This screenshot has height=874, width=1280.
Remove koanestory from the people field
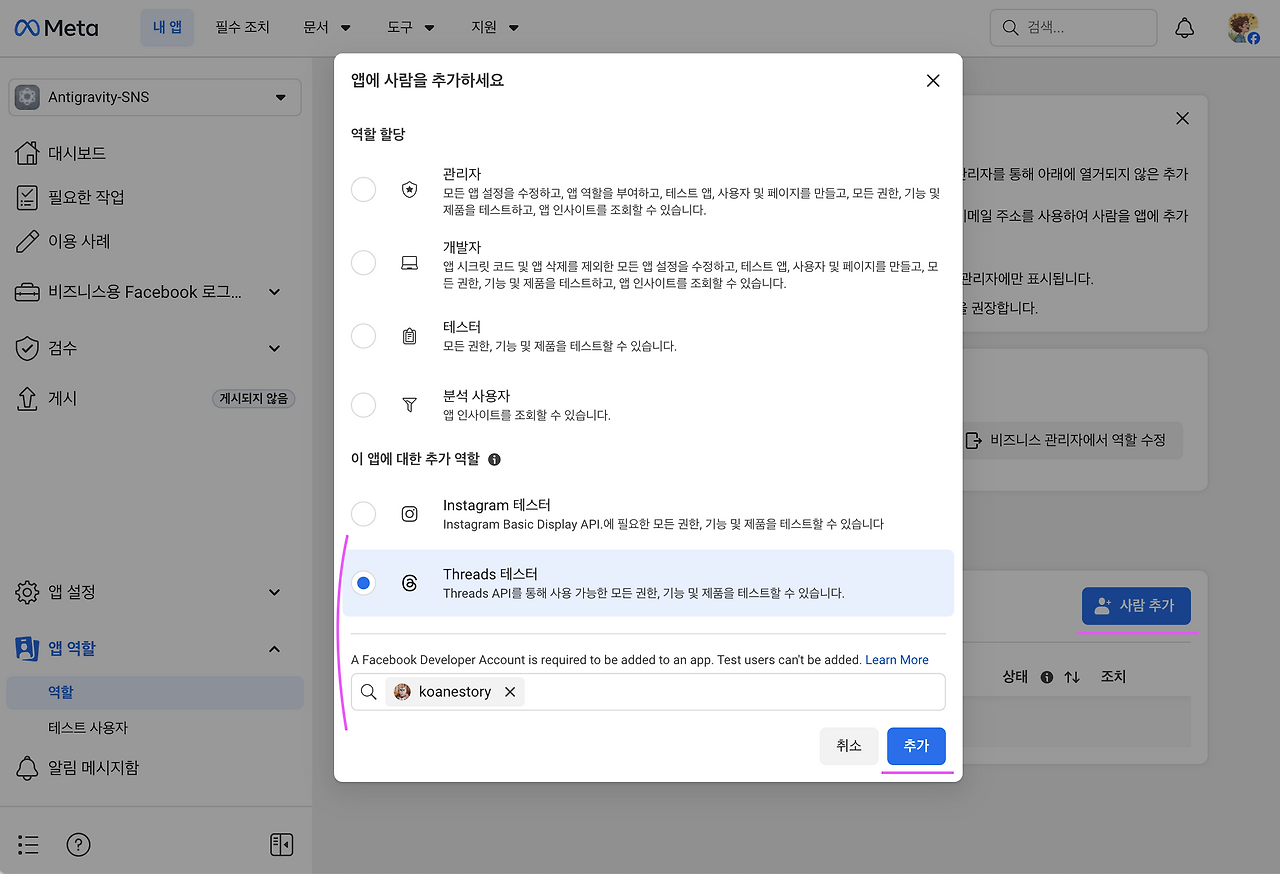[x=510, y=692]
